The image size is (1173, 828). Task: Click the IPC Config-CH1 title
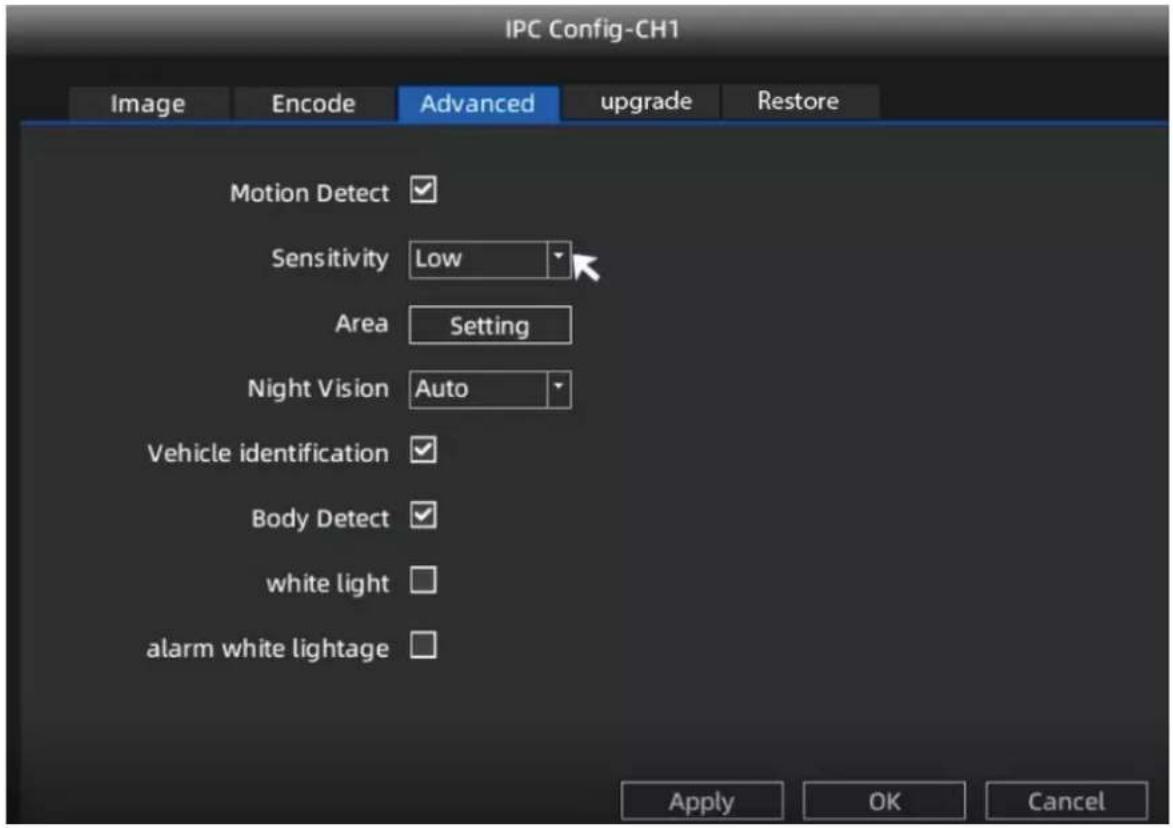(x=592, y=30)
